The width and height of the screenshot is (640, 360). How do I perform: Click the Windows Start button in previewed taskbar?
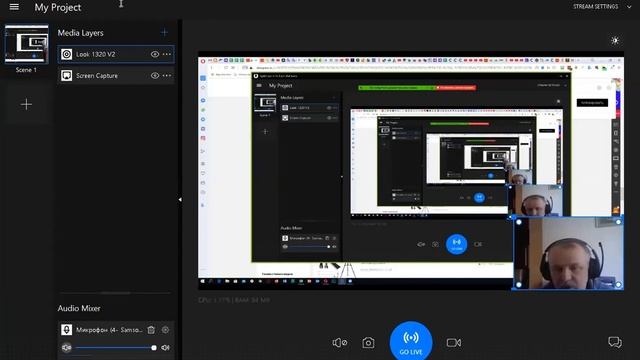click(x=202, y=282)
